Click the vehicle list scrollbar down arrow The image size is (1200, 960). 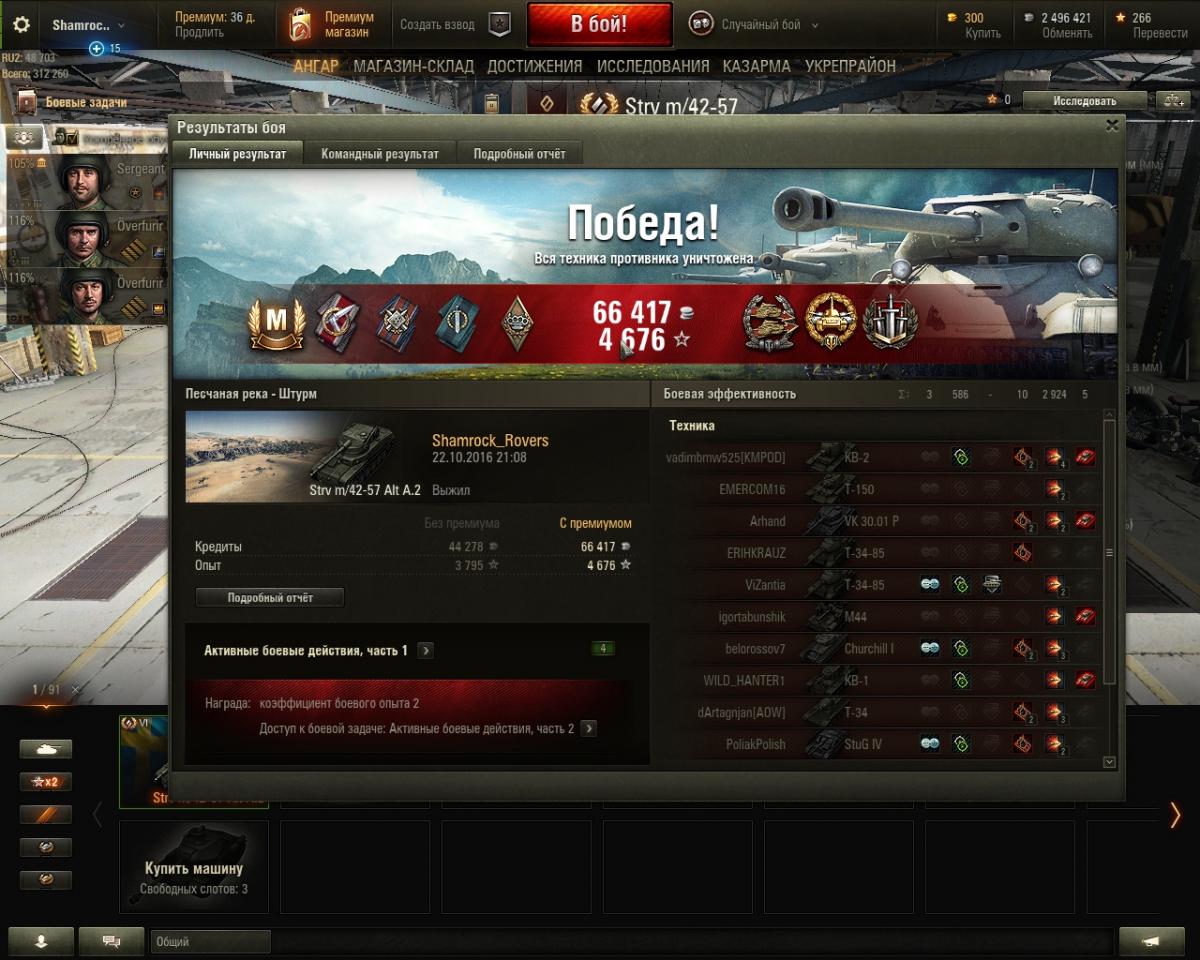(x=1109, y=762)
